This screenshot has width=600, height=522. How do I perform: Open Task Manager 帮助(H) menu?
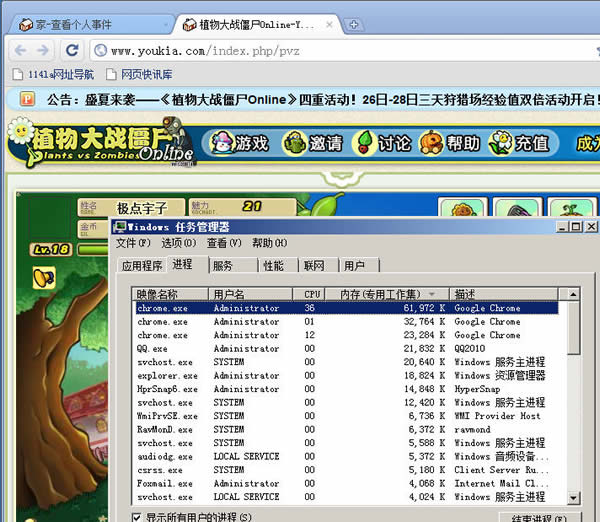269,243
